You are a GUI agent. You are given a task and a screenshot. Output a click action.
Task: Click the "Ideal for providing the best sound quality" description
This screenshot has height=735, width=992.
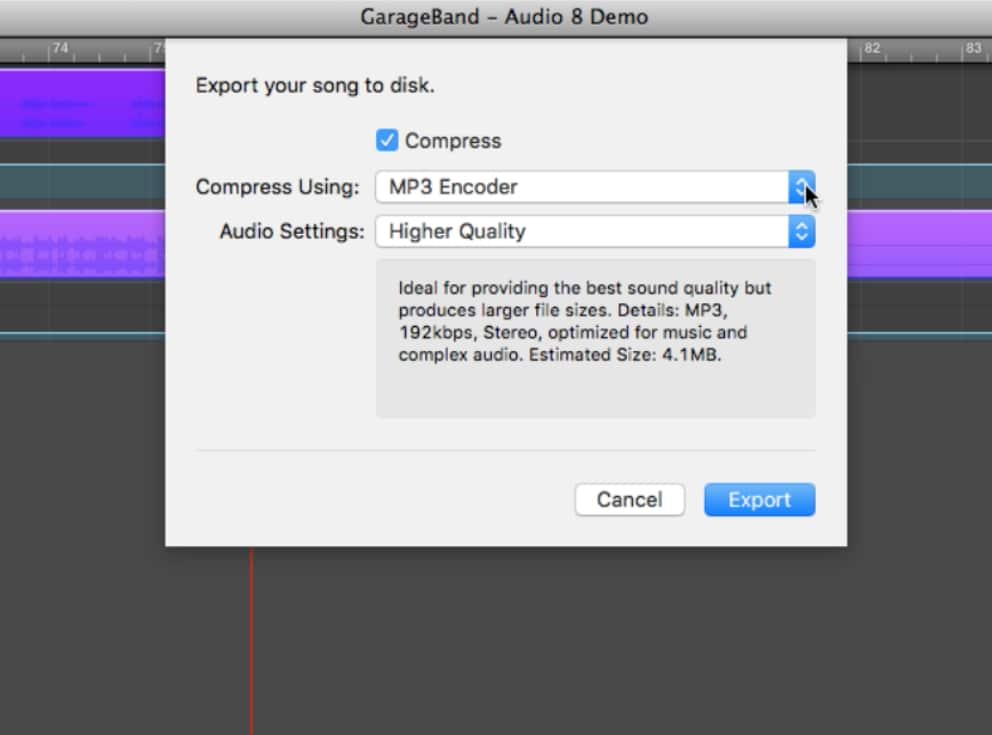point(585,321)
